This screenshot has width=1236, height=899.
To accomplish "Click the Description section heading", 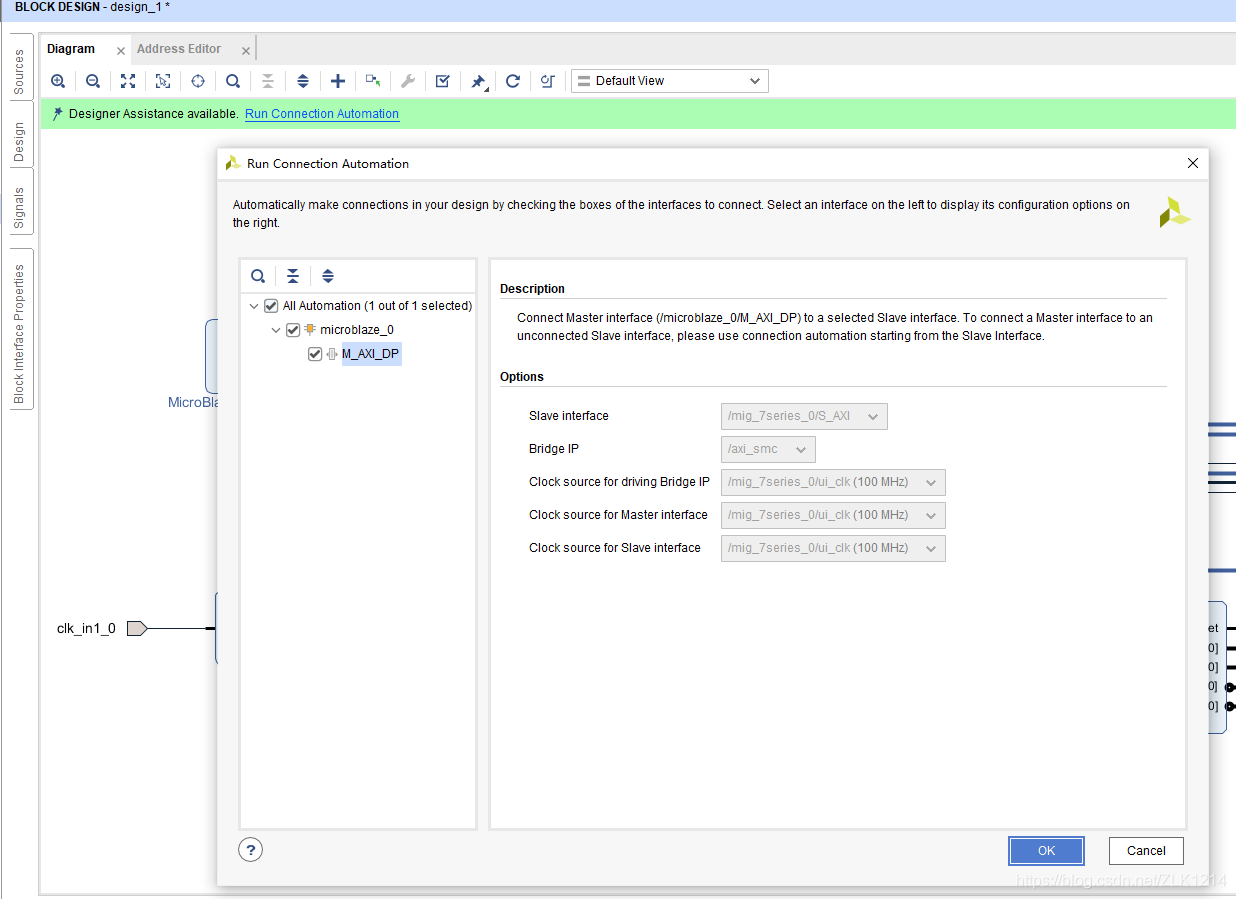I will (532, 289).
